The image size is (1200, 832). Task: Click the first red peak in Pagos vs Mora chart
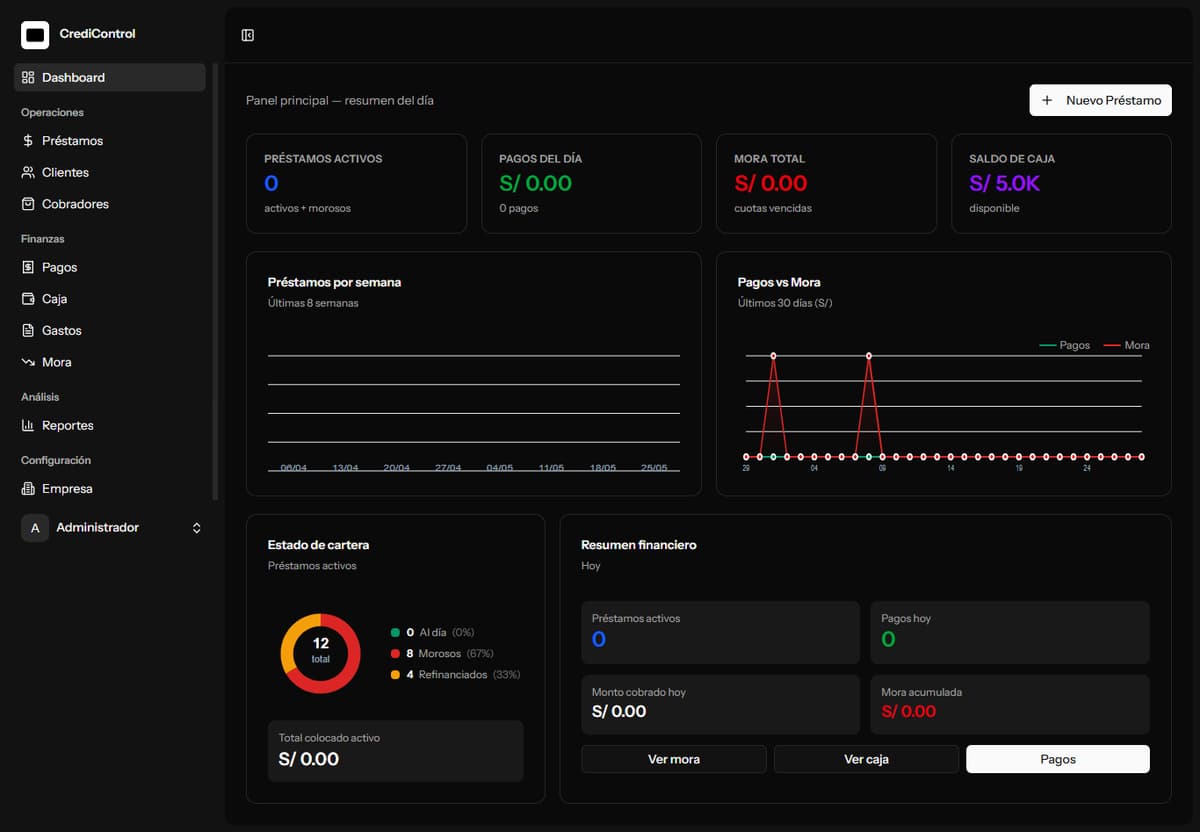[773, 355]
